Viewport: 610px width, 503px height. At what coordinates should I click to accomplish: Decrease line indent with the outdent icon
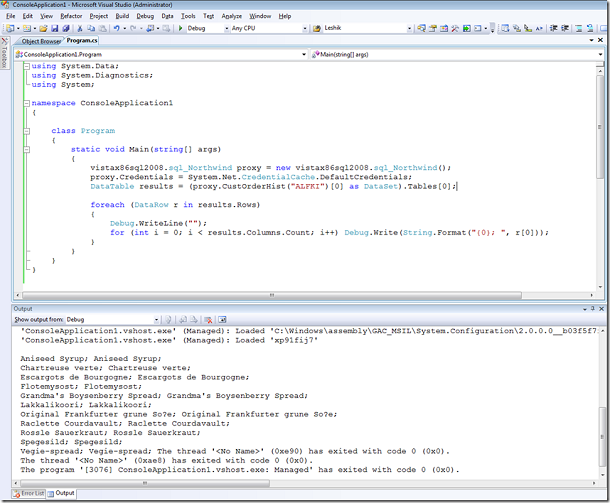pyautogui.click(x=553, y=28)
